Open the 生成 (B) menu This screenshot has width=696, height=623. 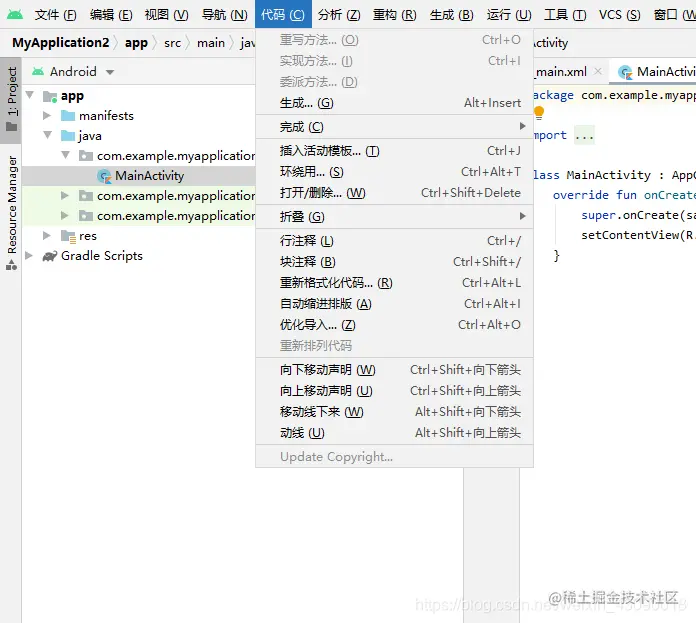(x=451, y=15)
